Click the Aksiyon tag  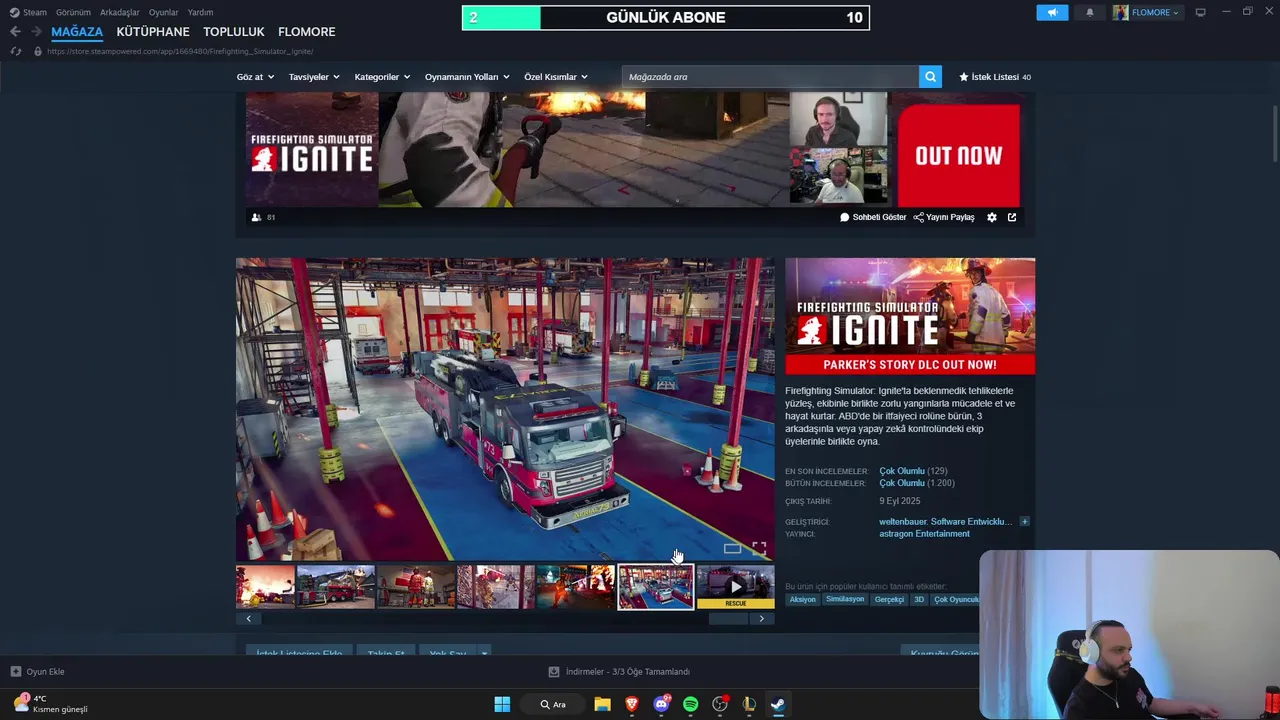click(802, 600)
